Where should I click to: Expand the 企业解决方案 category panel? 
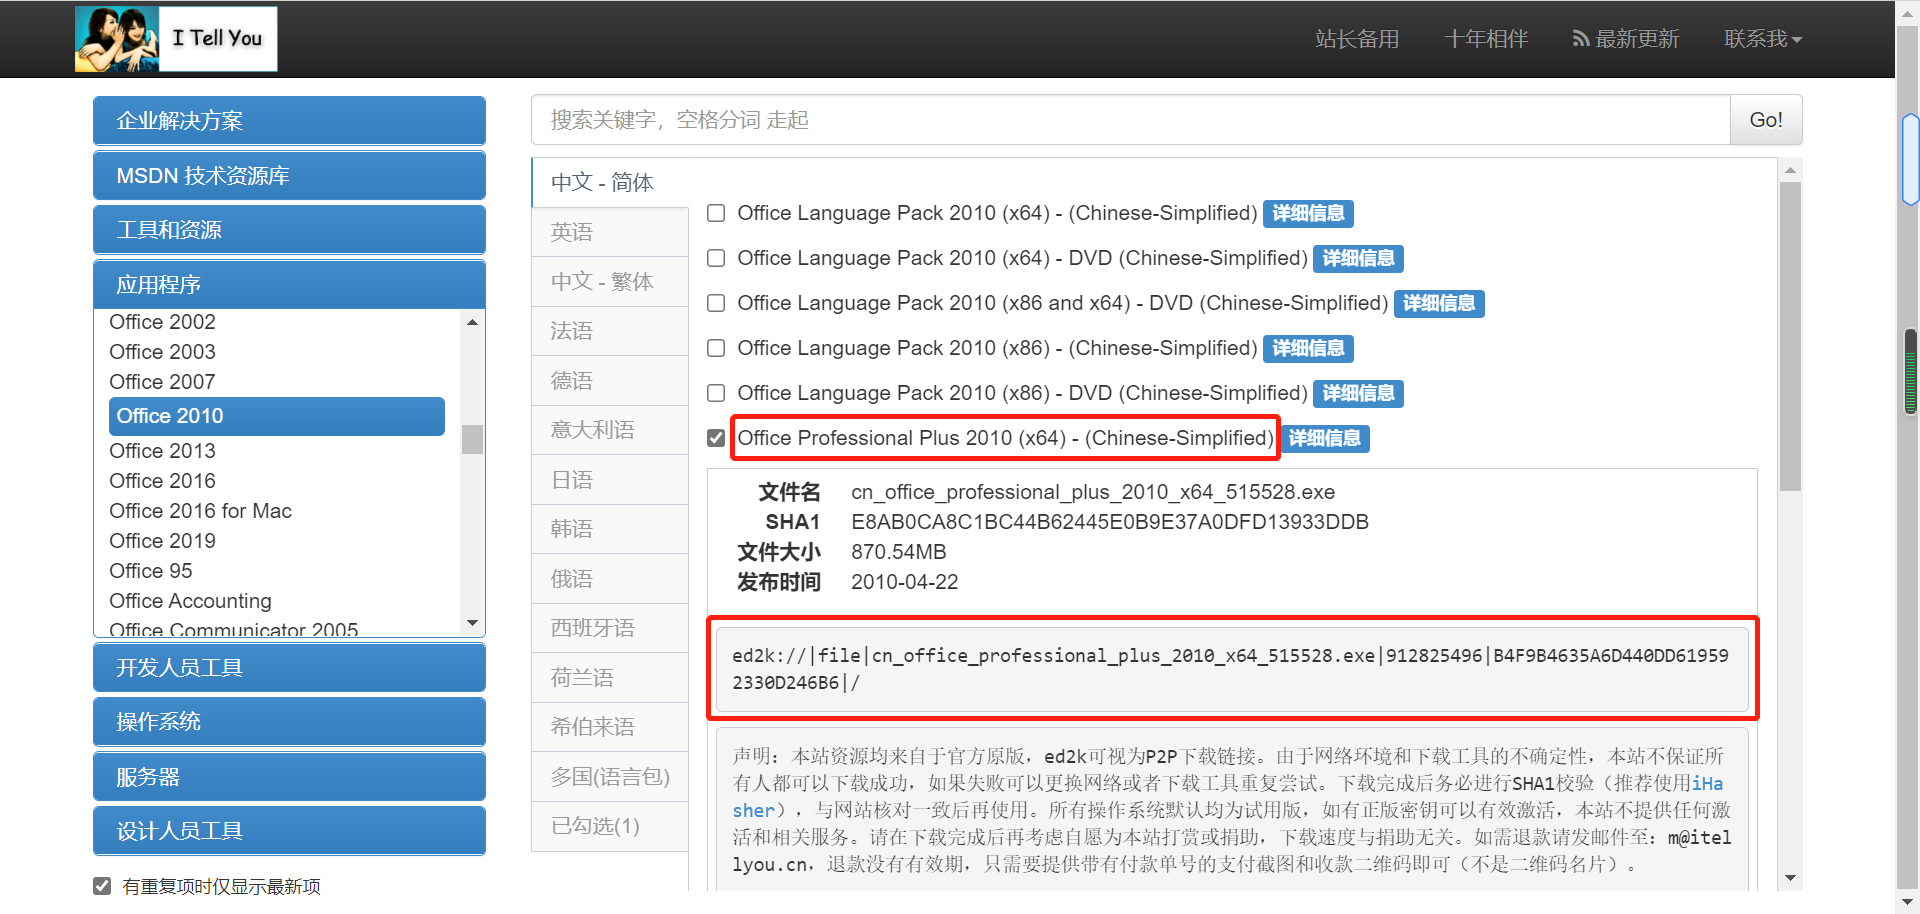click(289, 121)
